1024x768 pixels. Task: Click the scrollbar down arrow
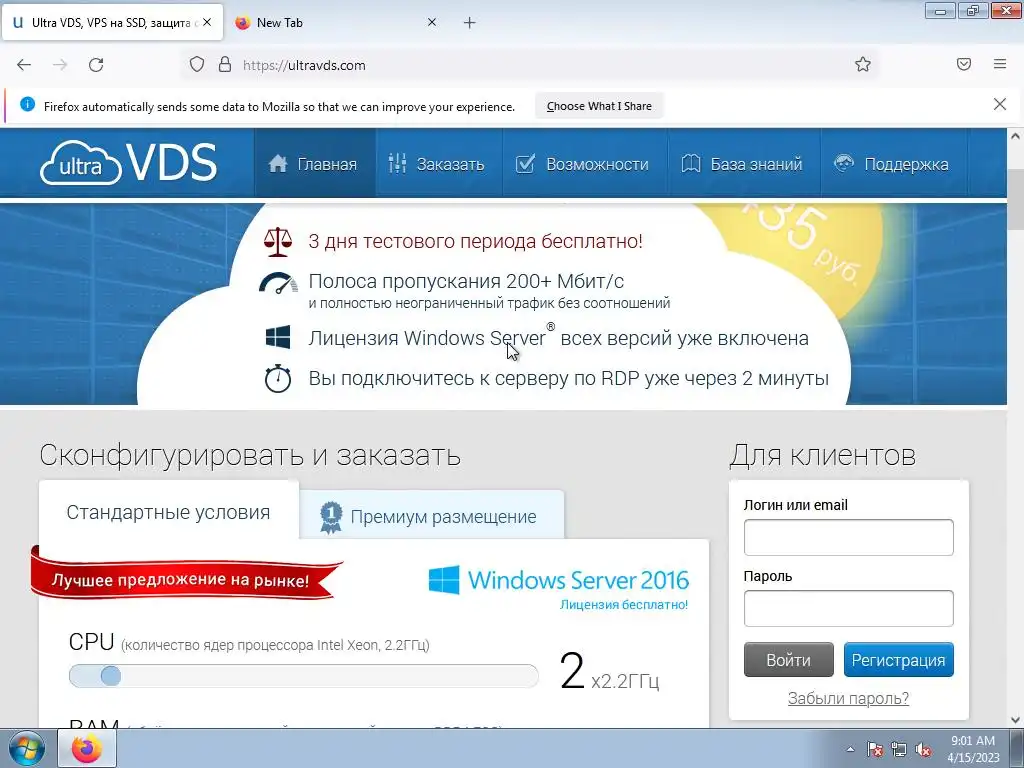(x=1016, y=720)
